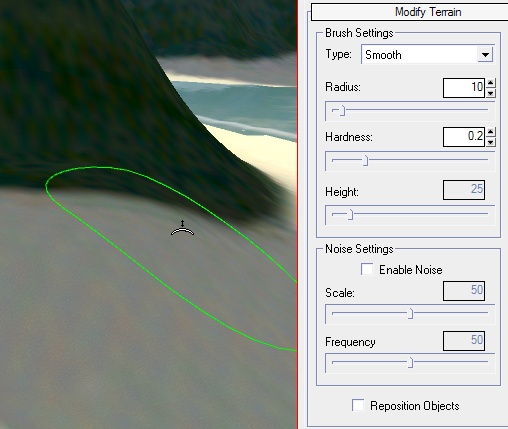This screenshot has height=429, width=508.
Task: Select the Smooth brush type combo box
Action: pos(427,55)
